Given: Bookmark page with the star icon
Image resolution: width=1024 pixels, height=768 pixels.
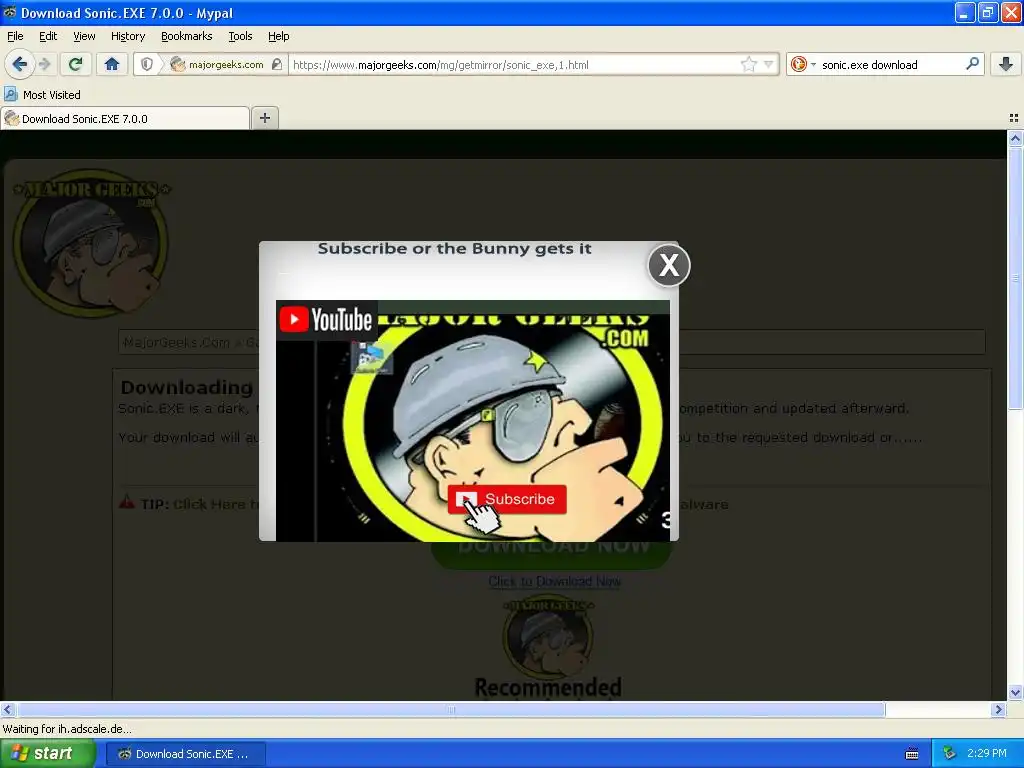Looking at the screenshot, I should [x=748, y=64].
